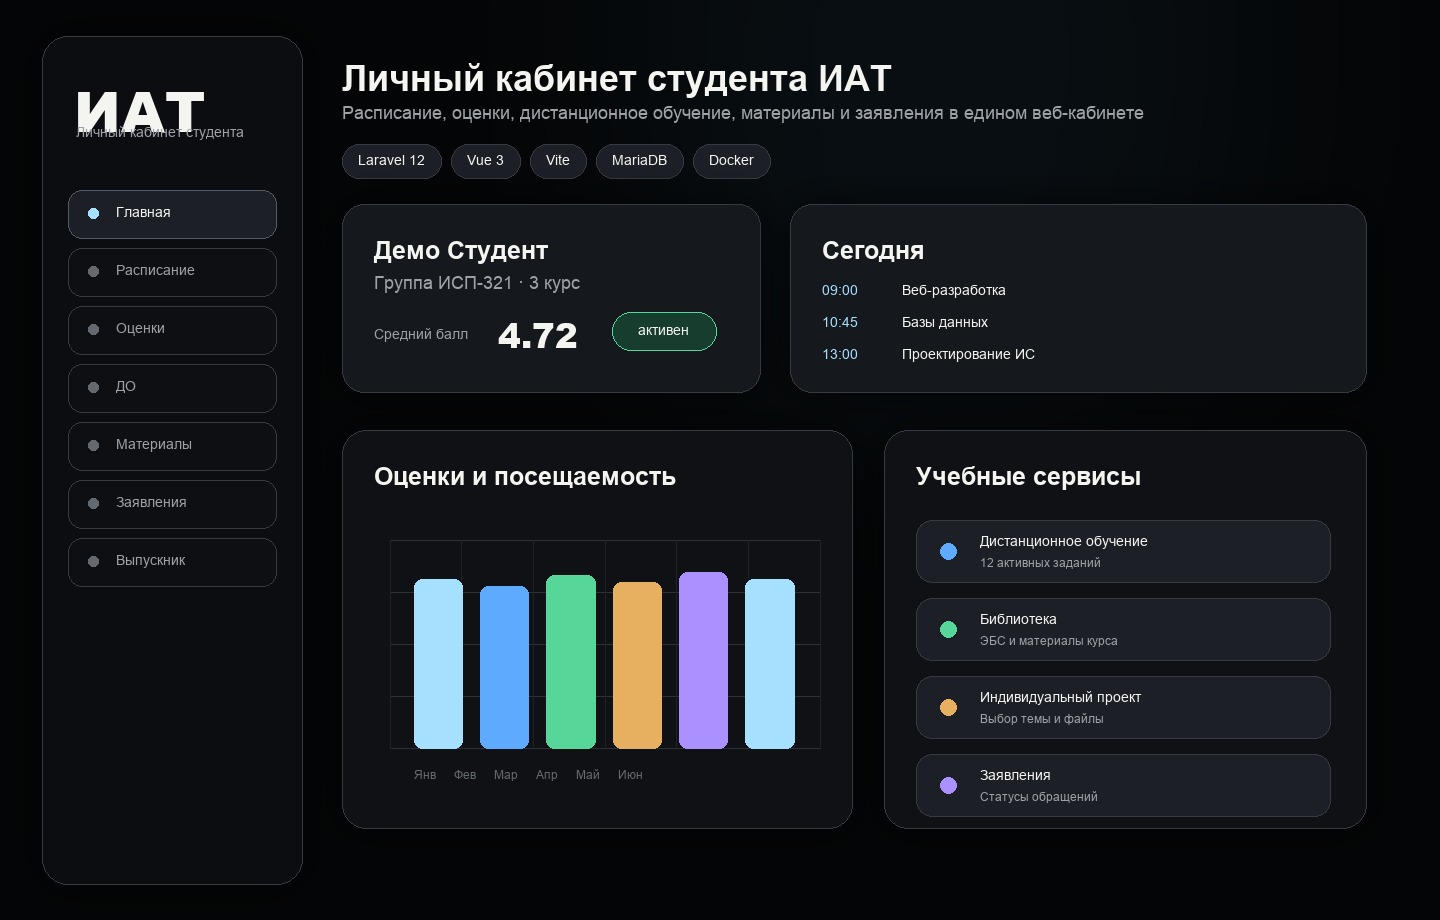Select the ДО sidebar item

tap(172, 388)
